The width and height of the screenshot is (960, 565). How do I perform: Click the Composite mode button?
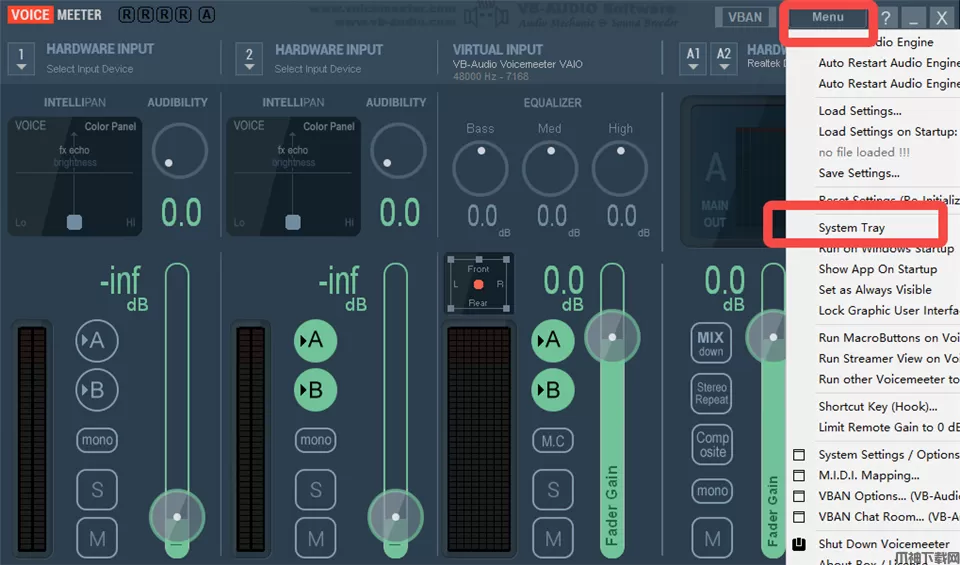pos(711,443)
